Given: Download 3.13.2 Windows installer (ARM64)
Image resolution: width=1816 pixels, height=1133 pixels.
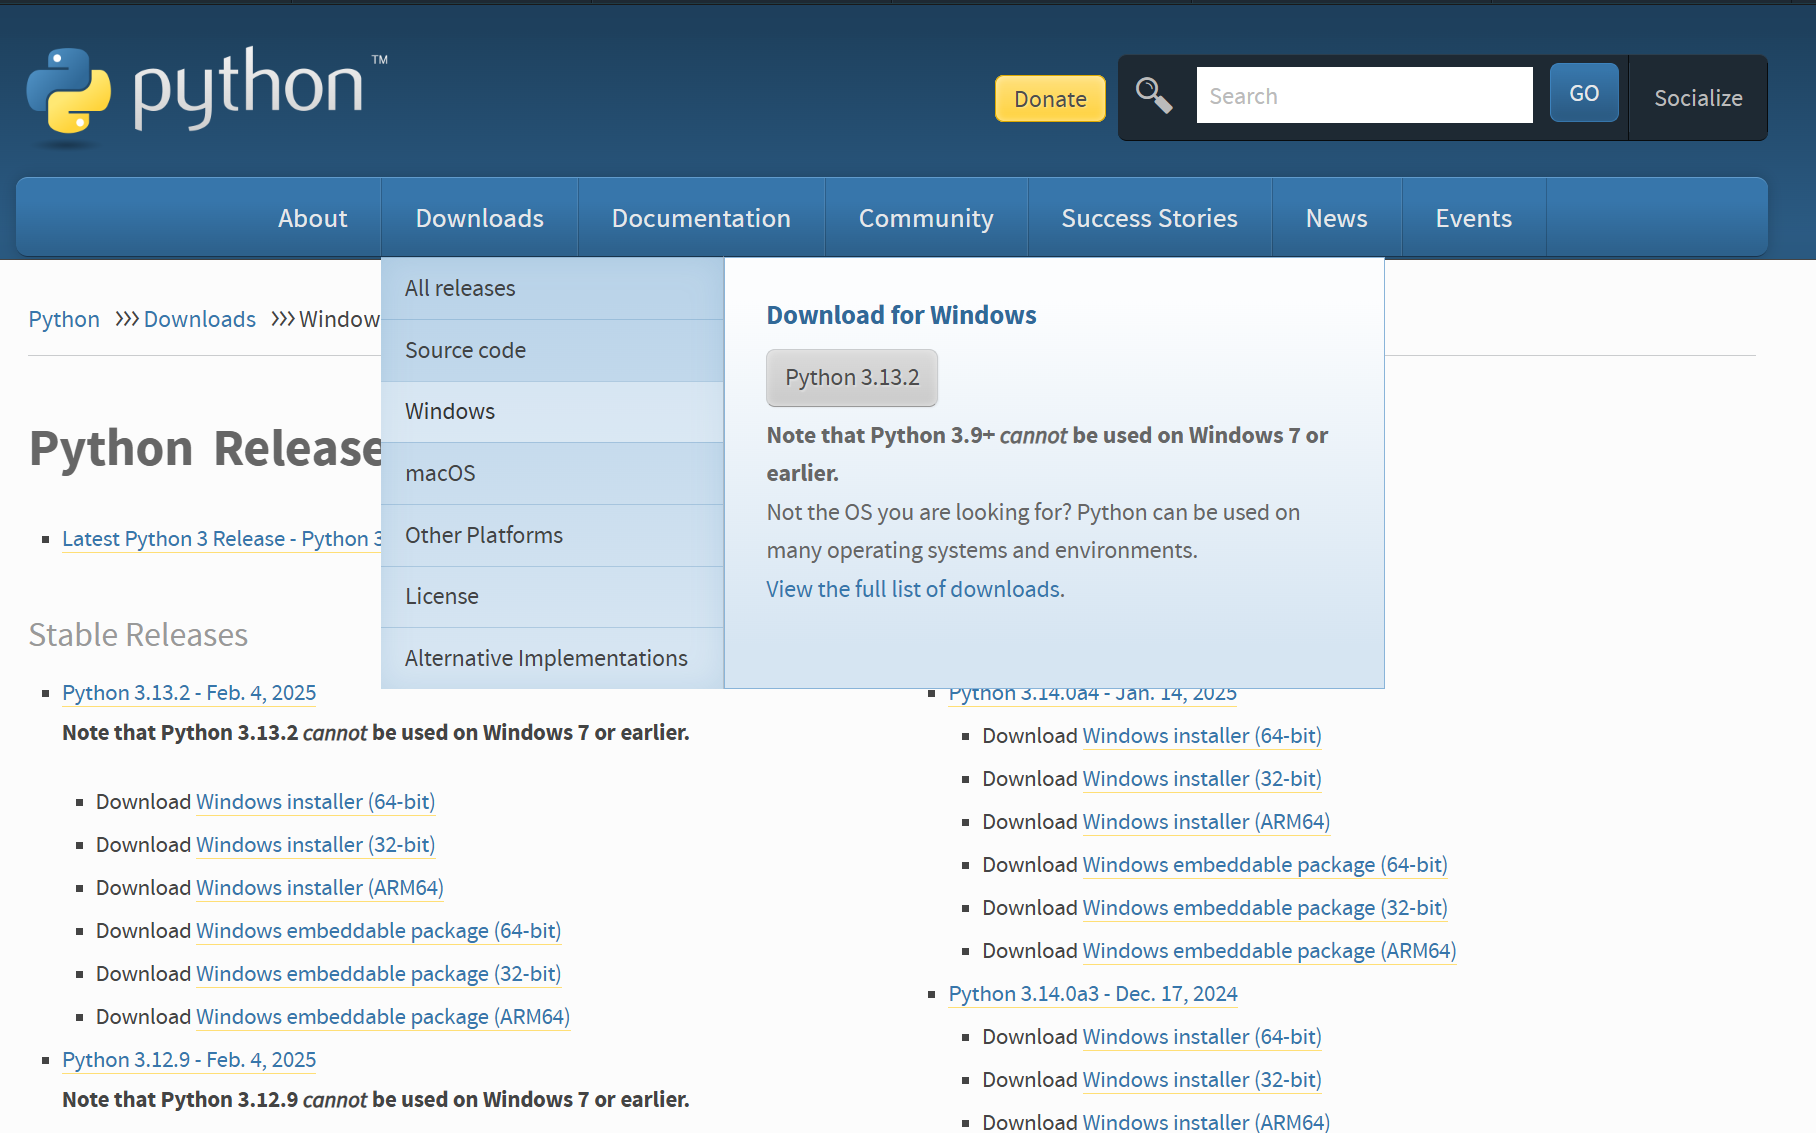Looking at the screenshot, I should pos(320,887).
